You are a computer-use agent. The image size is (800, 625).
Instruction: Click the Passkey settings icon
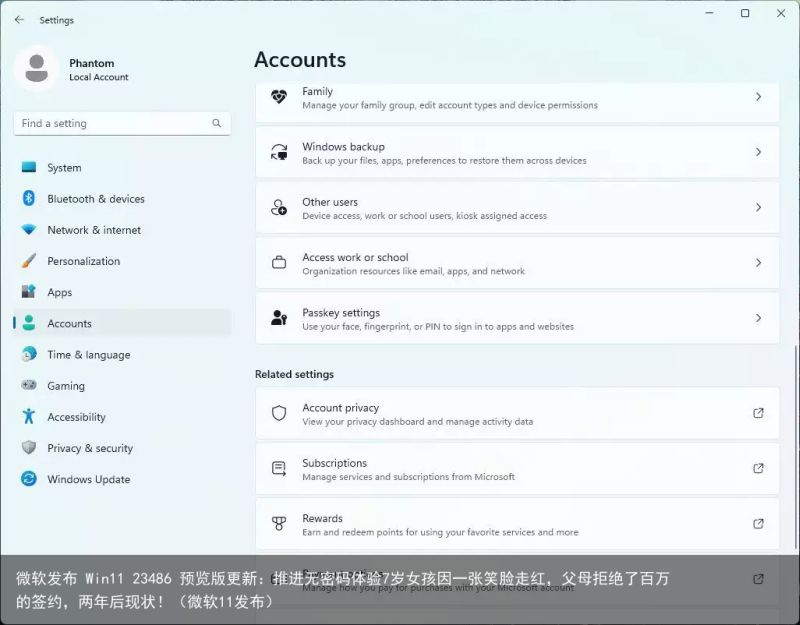[279, 318]
